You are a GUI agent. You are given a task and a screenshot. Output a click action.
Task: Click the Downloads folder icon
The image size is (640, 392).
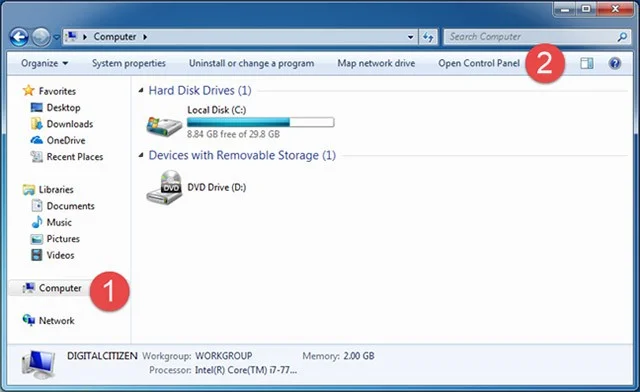pyautogui.click(x=37, y=124)
